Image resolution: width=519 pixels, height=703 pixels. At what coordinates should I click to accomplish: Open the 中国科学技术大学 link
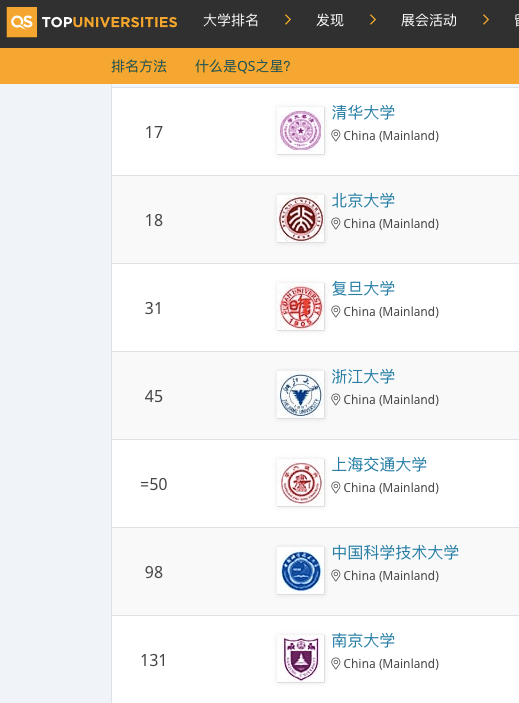(395, 552)
